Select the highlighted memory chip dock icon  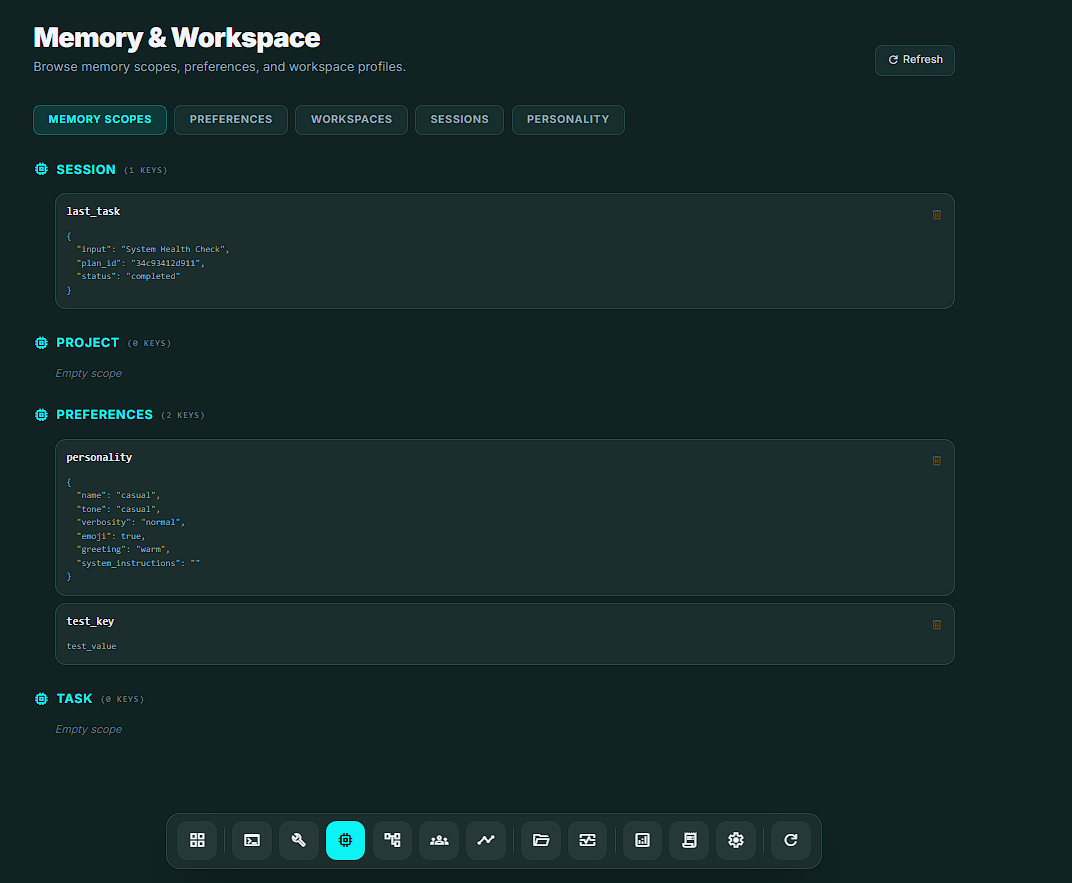[345, 840]
